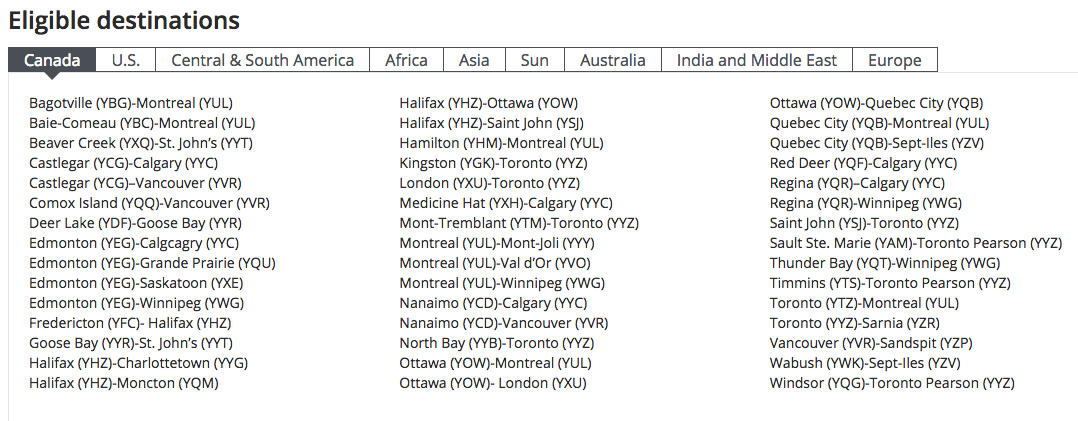Open the Central & South America tab
1078x421 pixels.
(x=262, y=60)
